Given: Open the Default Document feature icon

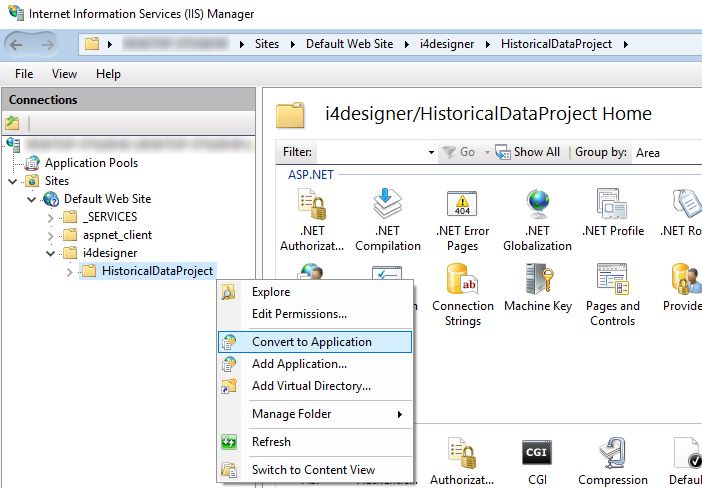Looking at the screenshot, I should pyautogui.click(x=687, y=452).
